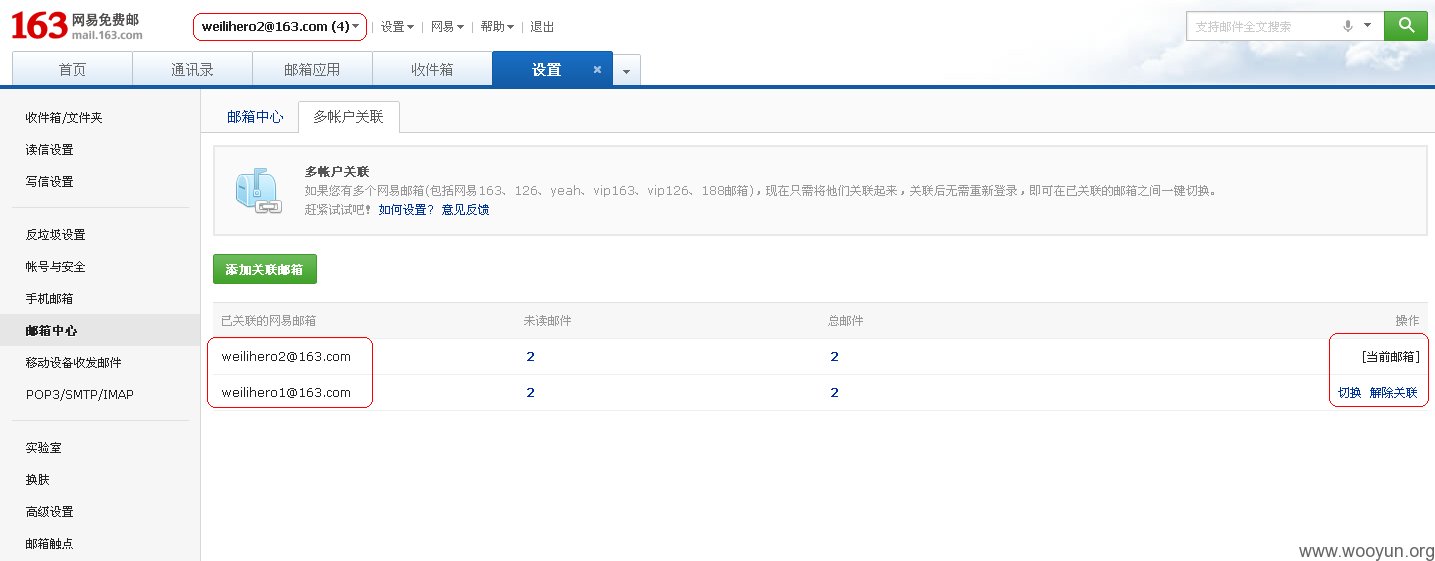Click the microphone voice search icon

click(x=1348, y=26)
